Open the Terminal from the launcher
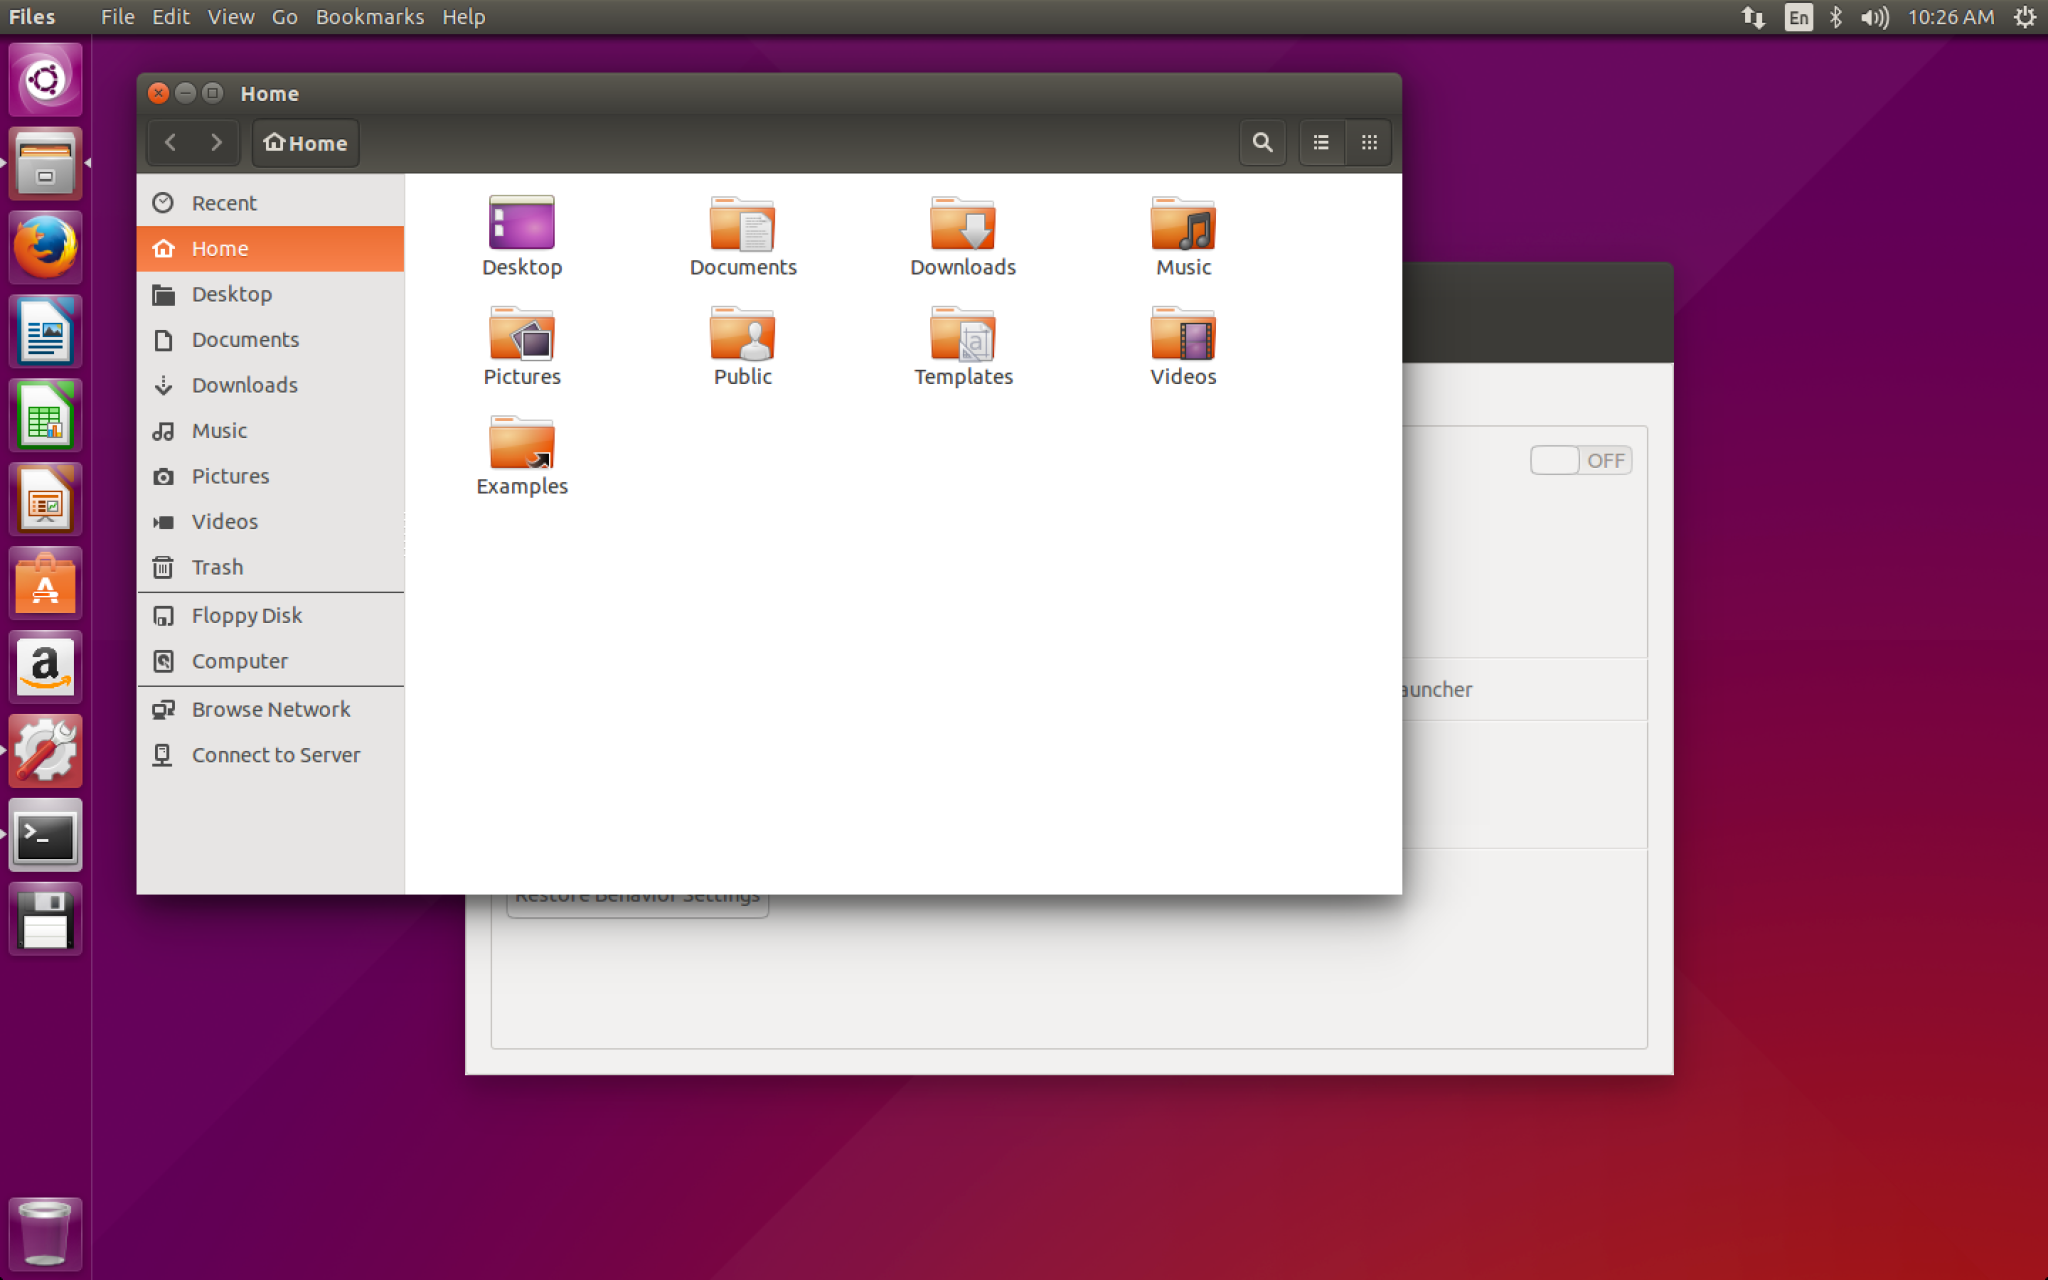The height and width of the screenshot is (1280, 2048). point(45,835)
